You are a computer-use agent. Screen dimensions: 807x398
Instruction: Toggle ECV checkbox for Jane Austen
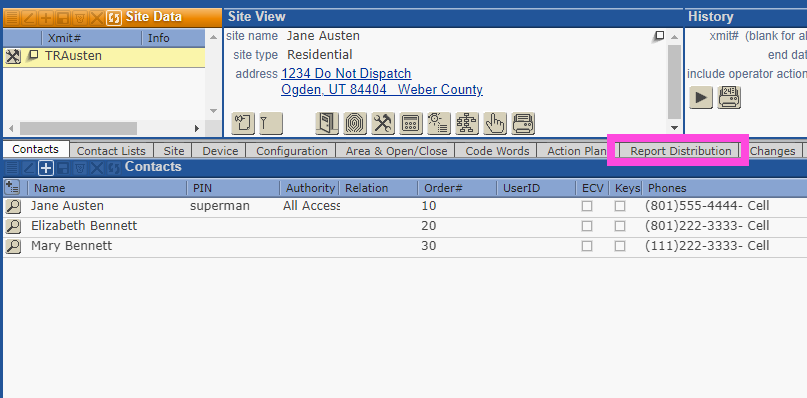click(587, 206)
